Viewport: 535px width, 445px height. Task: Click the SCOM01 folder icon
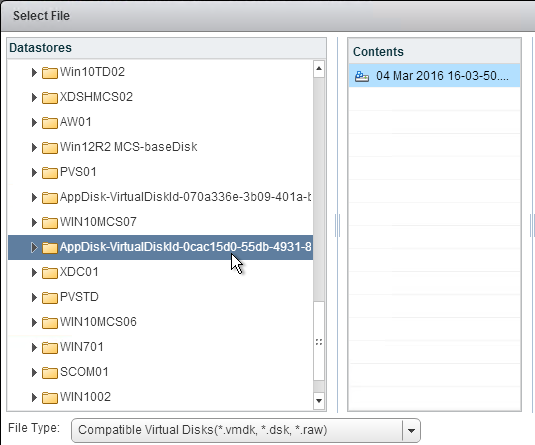pos(49,372)
